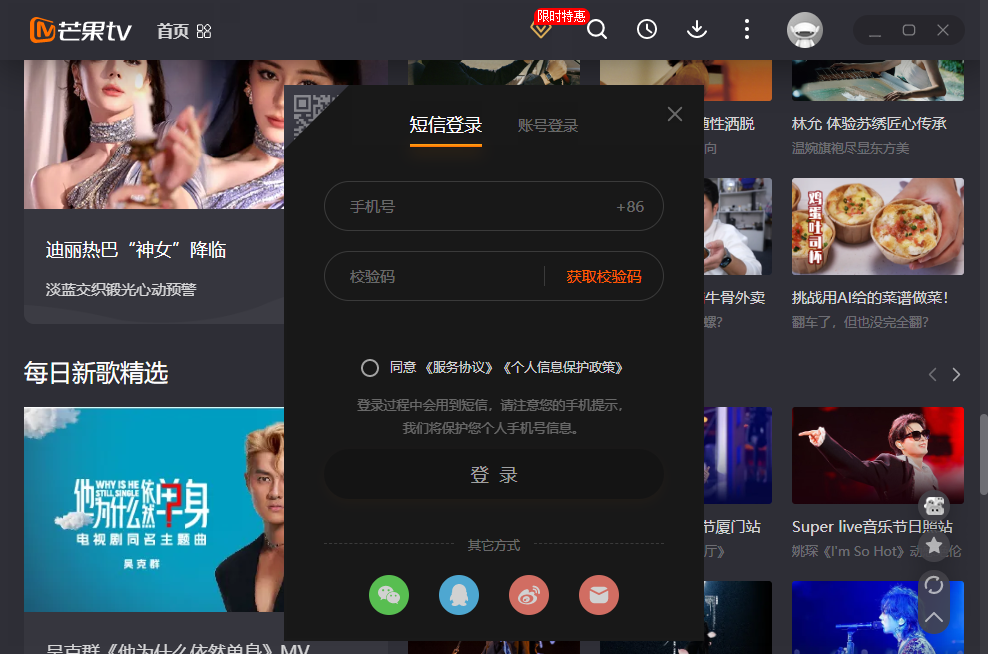Go to 首页 in the header
Viewport: 988px width, 654px height.
[x=173, y=31]
